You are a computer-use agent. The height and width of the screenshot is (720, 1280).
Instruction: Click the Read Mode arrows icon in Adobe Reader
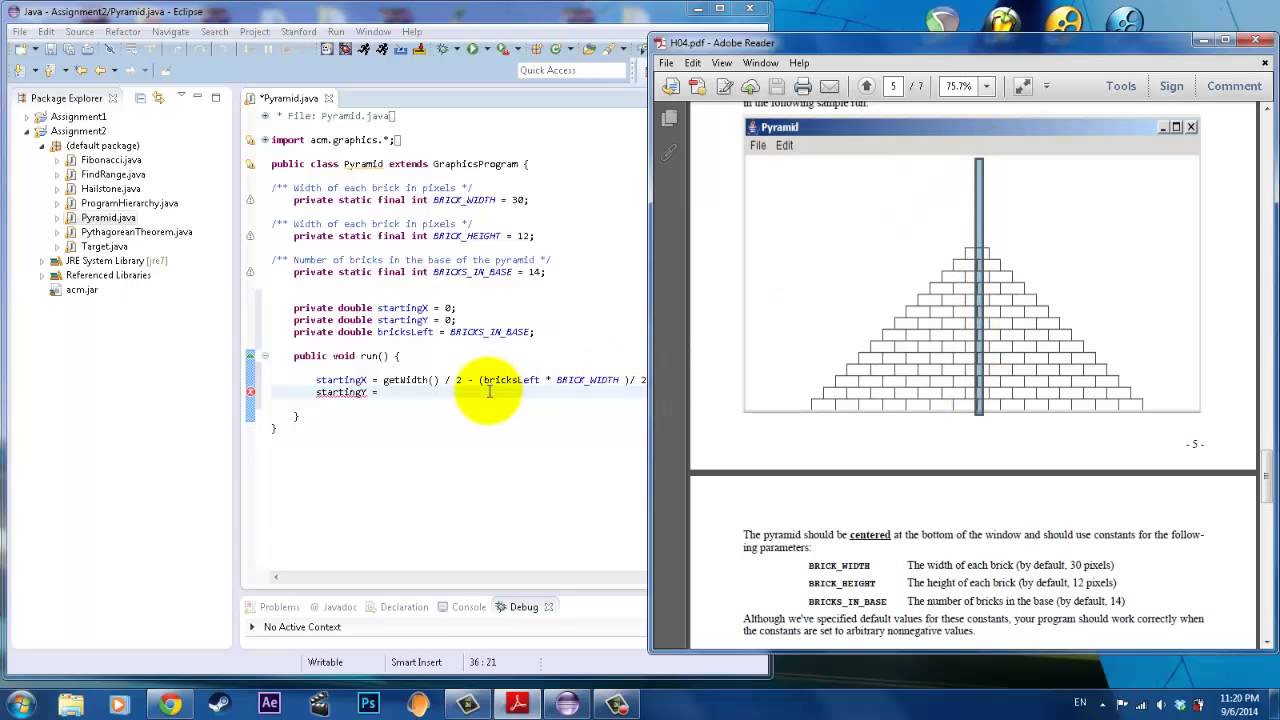(1022, 86)
